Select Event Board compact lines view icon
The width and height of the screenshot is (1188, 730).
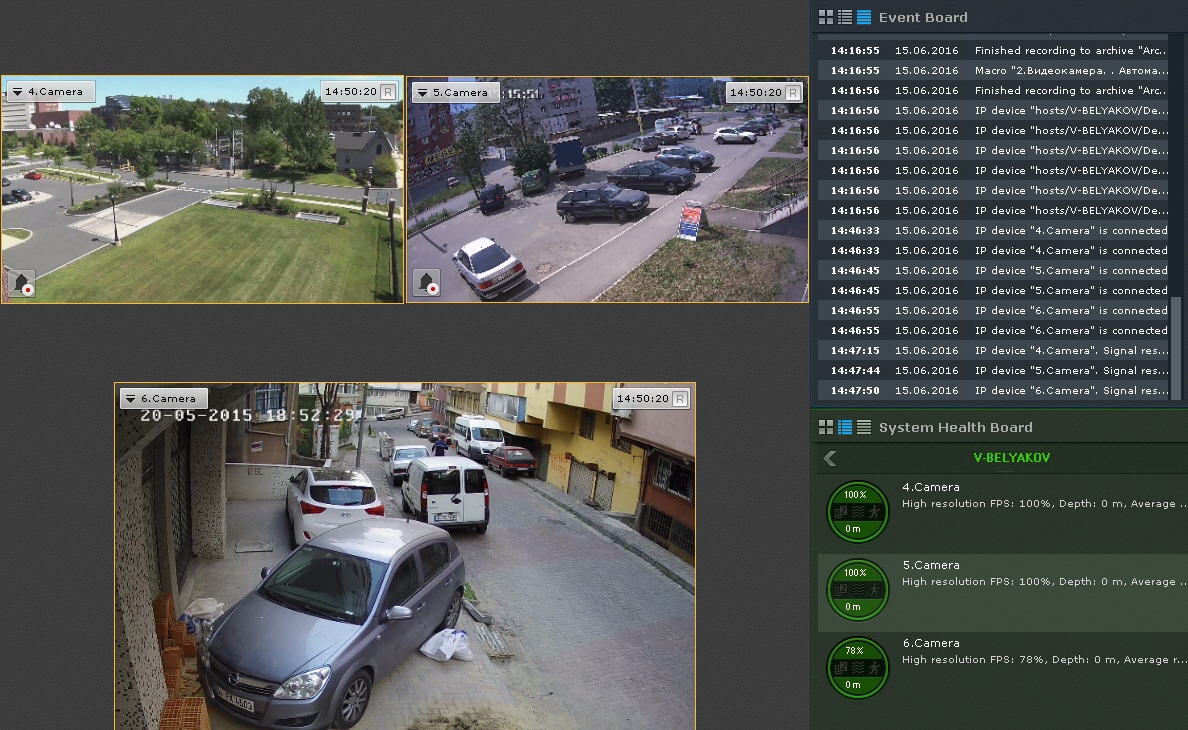[x=864, y=17]
